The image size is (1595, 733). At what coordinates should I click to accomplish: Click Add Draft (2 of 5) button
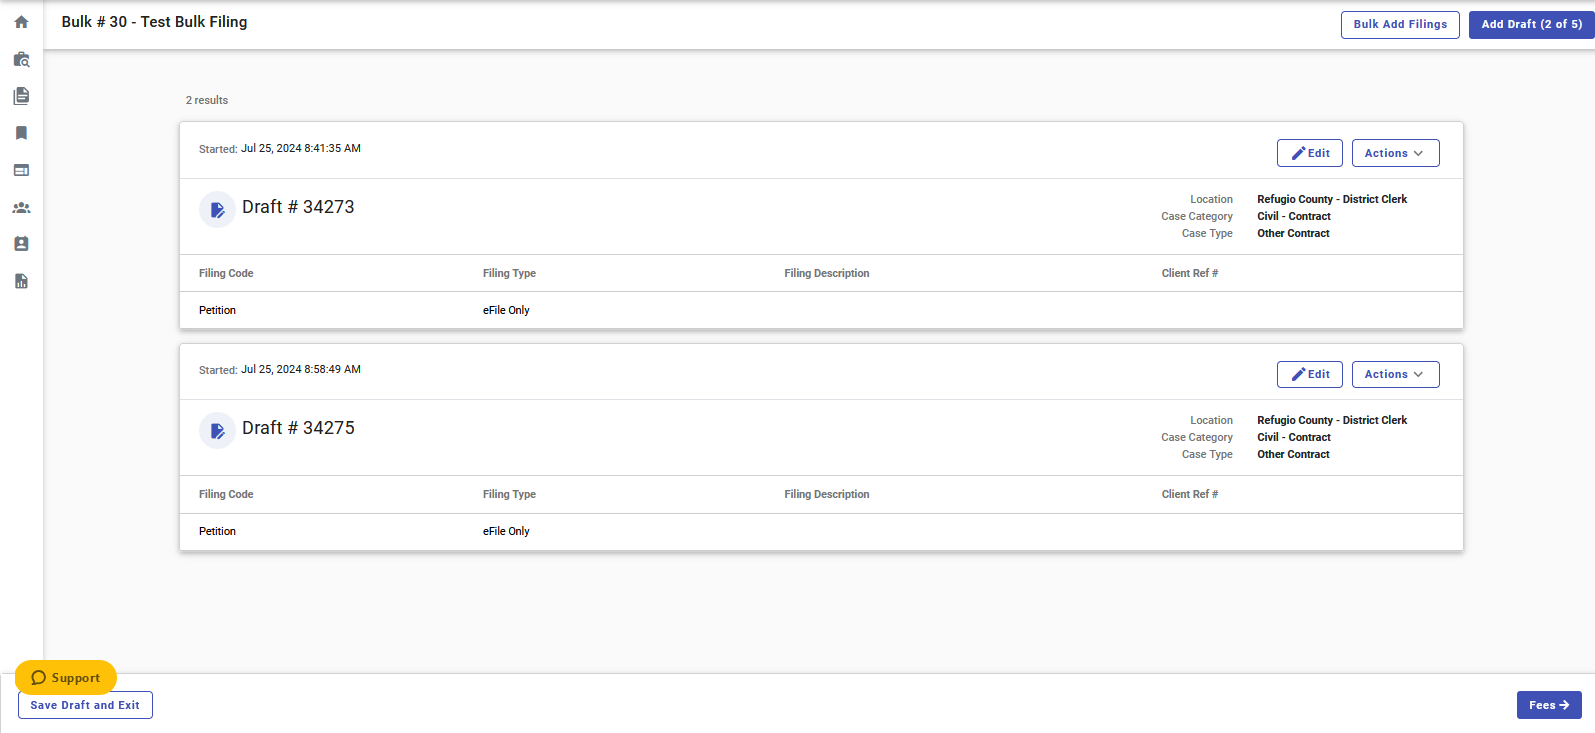(1531, 24)
